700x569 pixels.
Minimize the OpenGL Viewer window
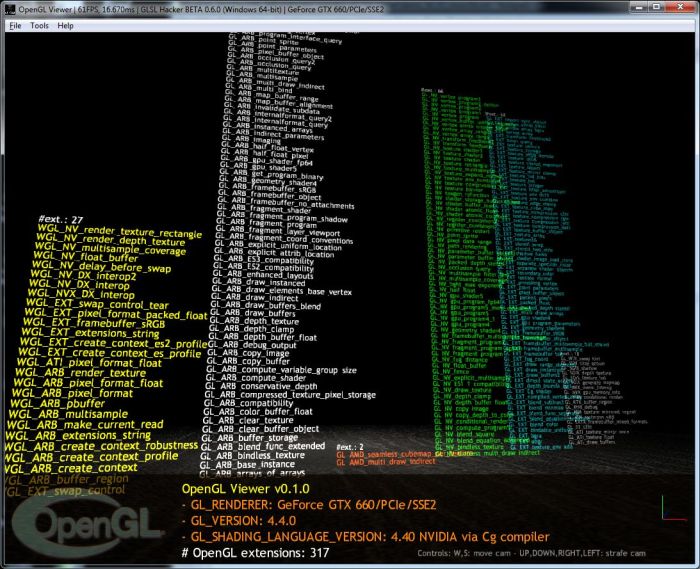(639, 7)
